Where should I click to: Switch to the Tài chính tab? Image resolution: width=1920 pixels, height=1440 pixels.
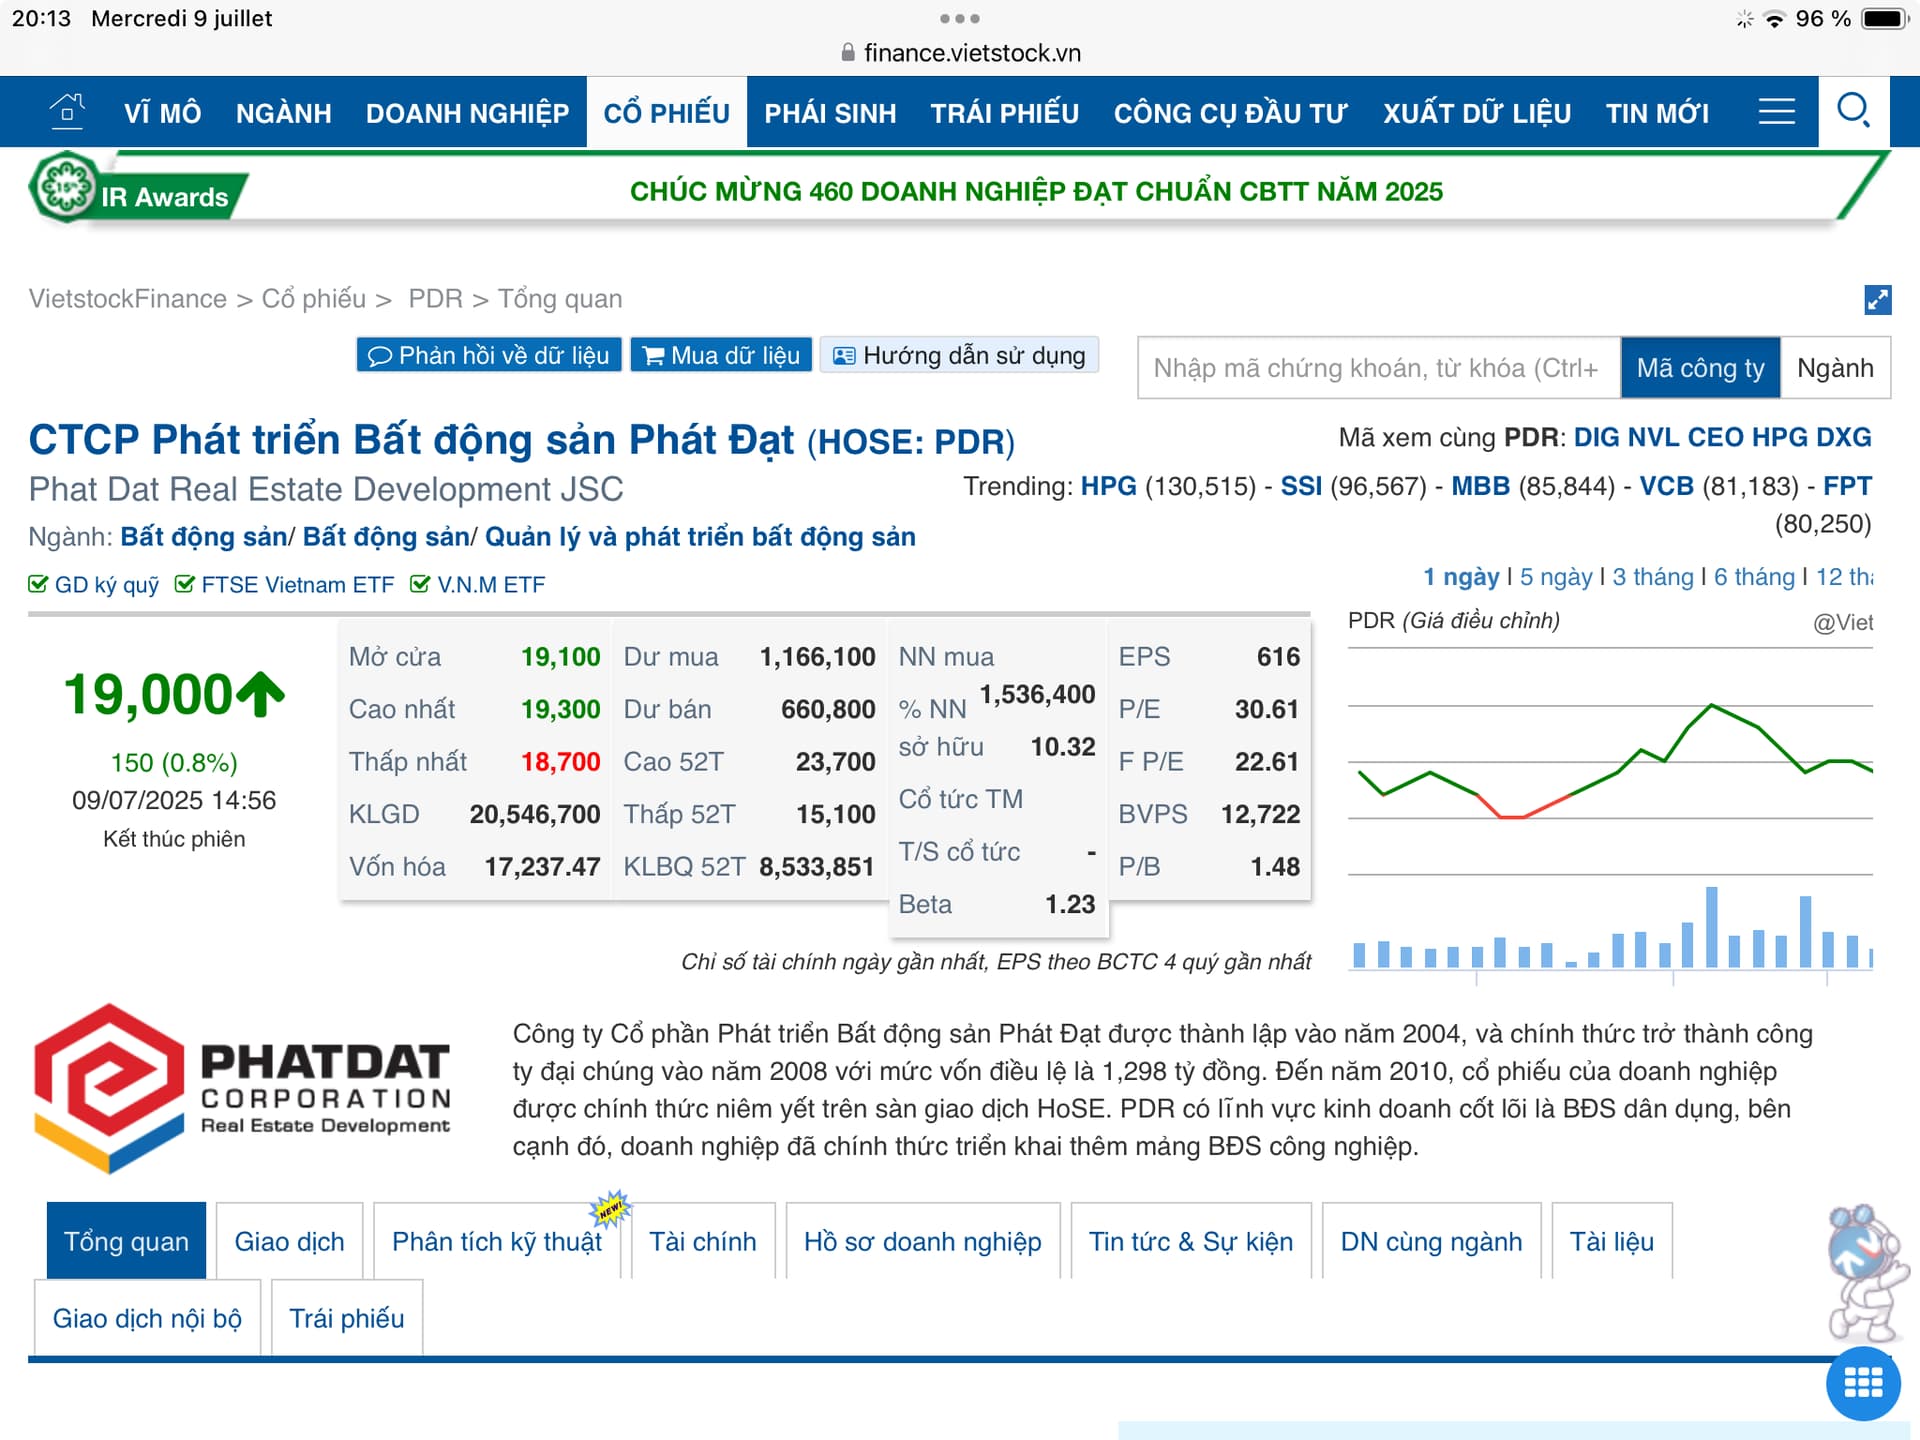click(702, 1241)
